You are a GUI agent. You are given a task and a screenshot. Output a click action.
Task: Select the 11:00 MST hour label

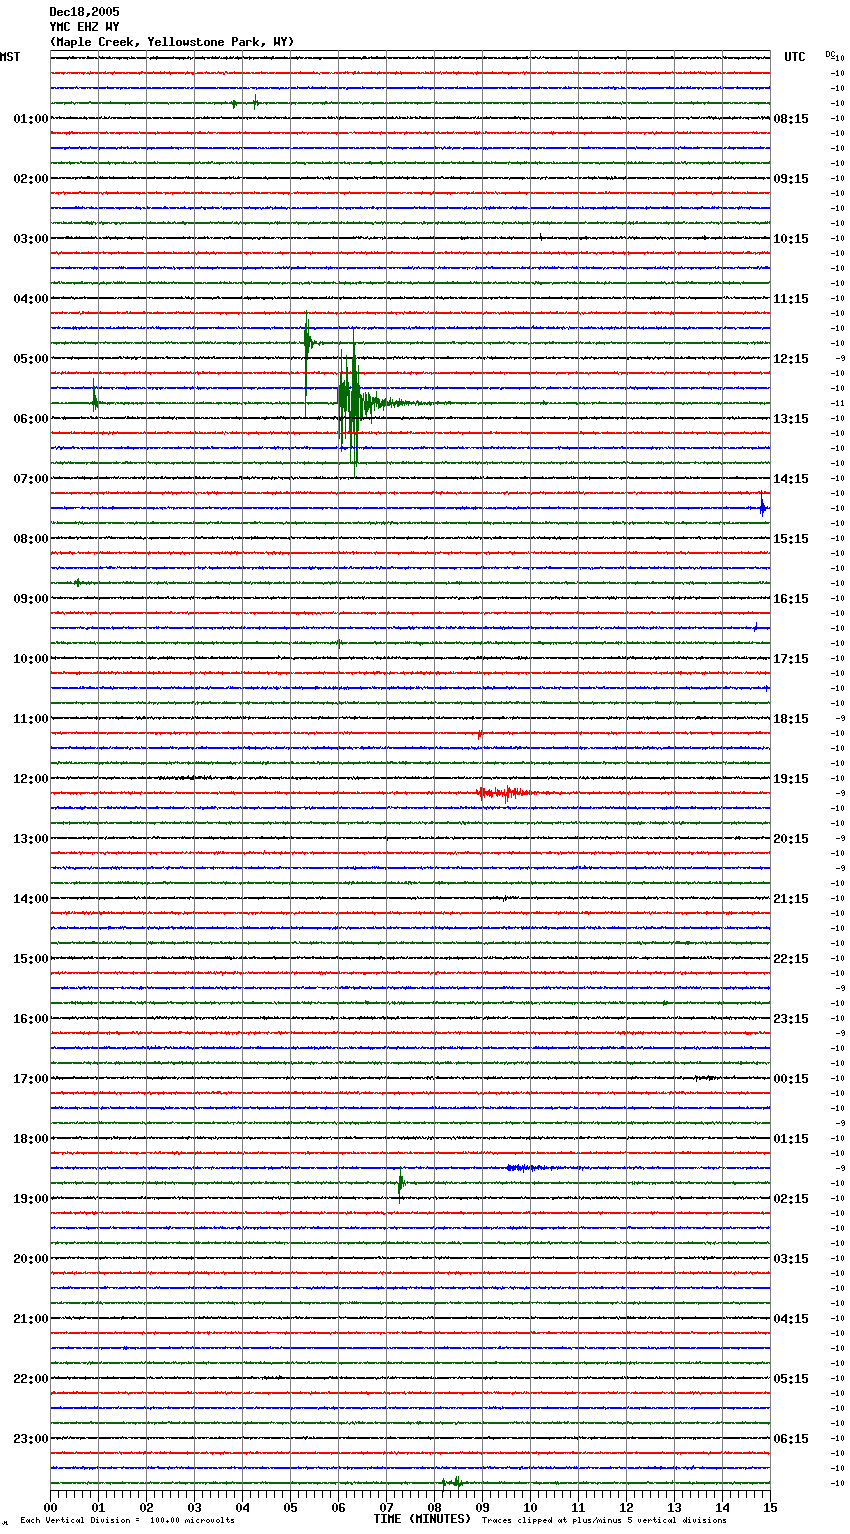31,719
